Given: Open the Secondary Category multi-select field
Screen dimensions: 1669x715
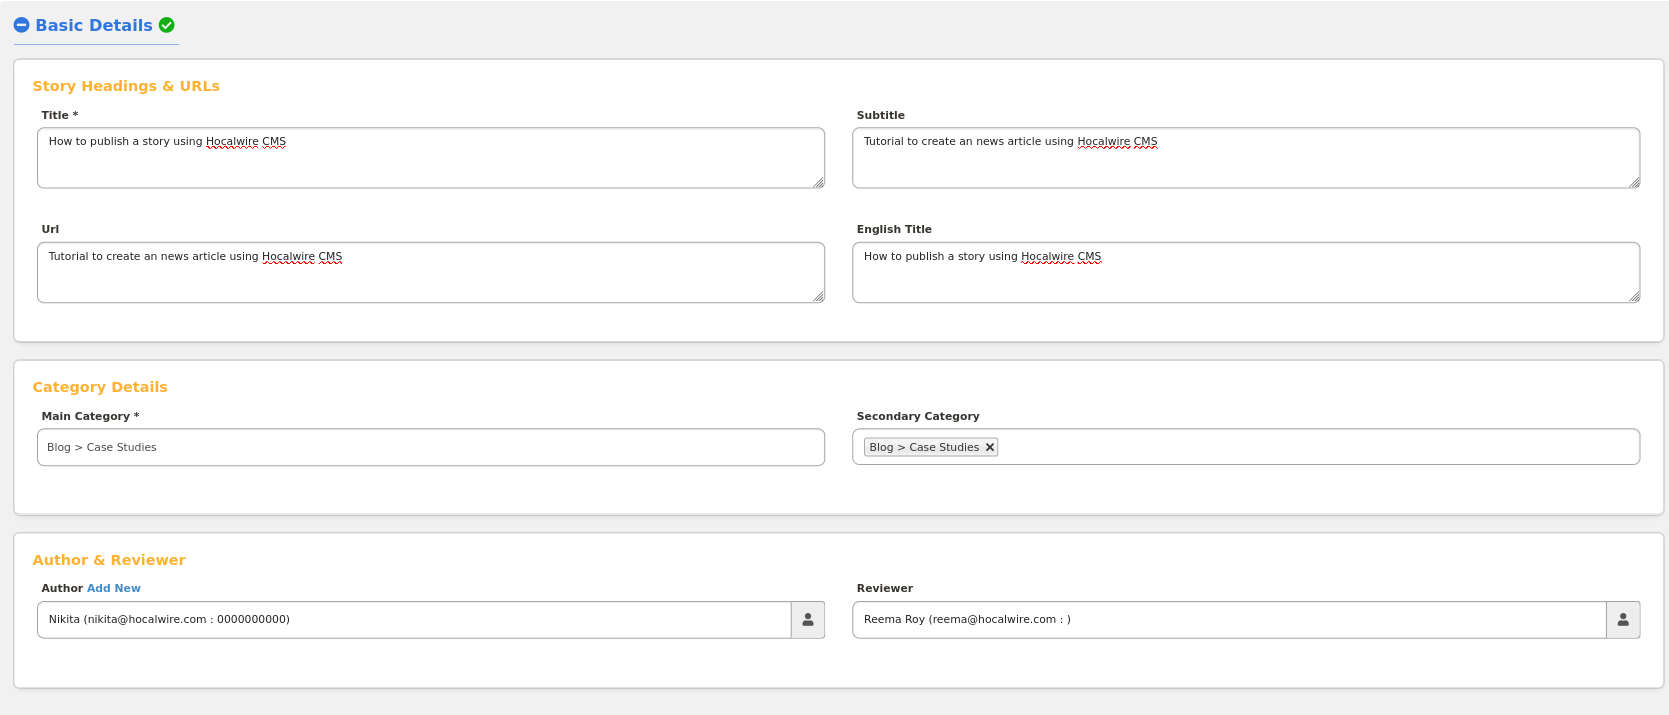Looking at the screenshot, I should [x=1300, y=447].
